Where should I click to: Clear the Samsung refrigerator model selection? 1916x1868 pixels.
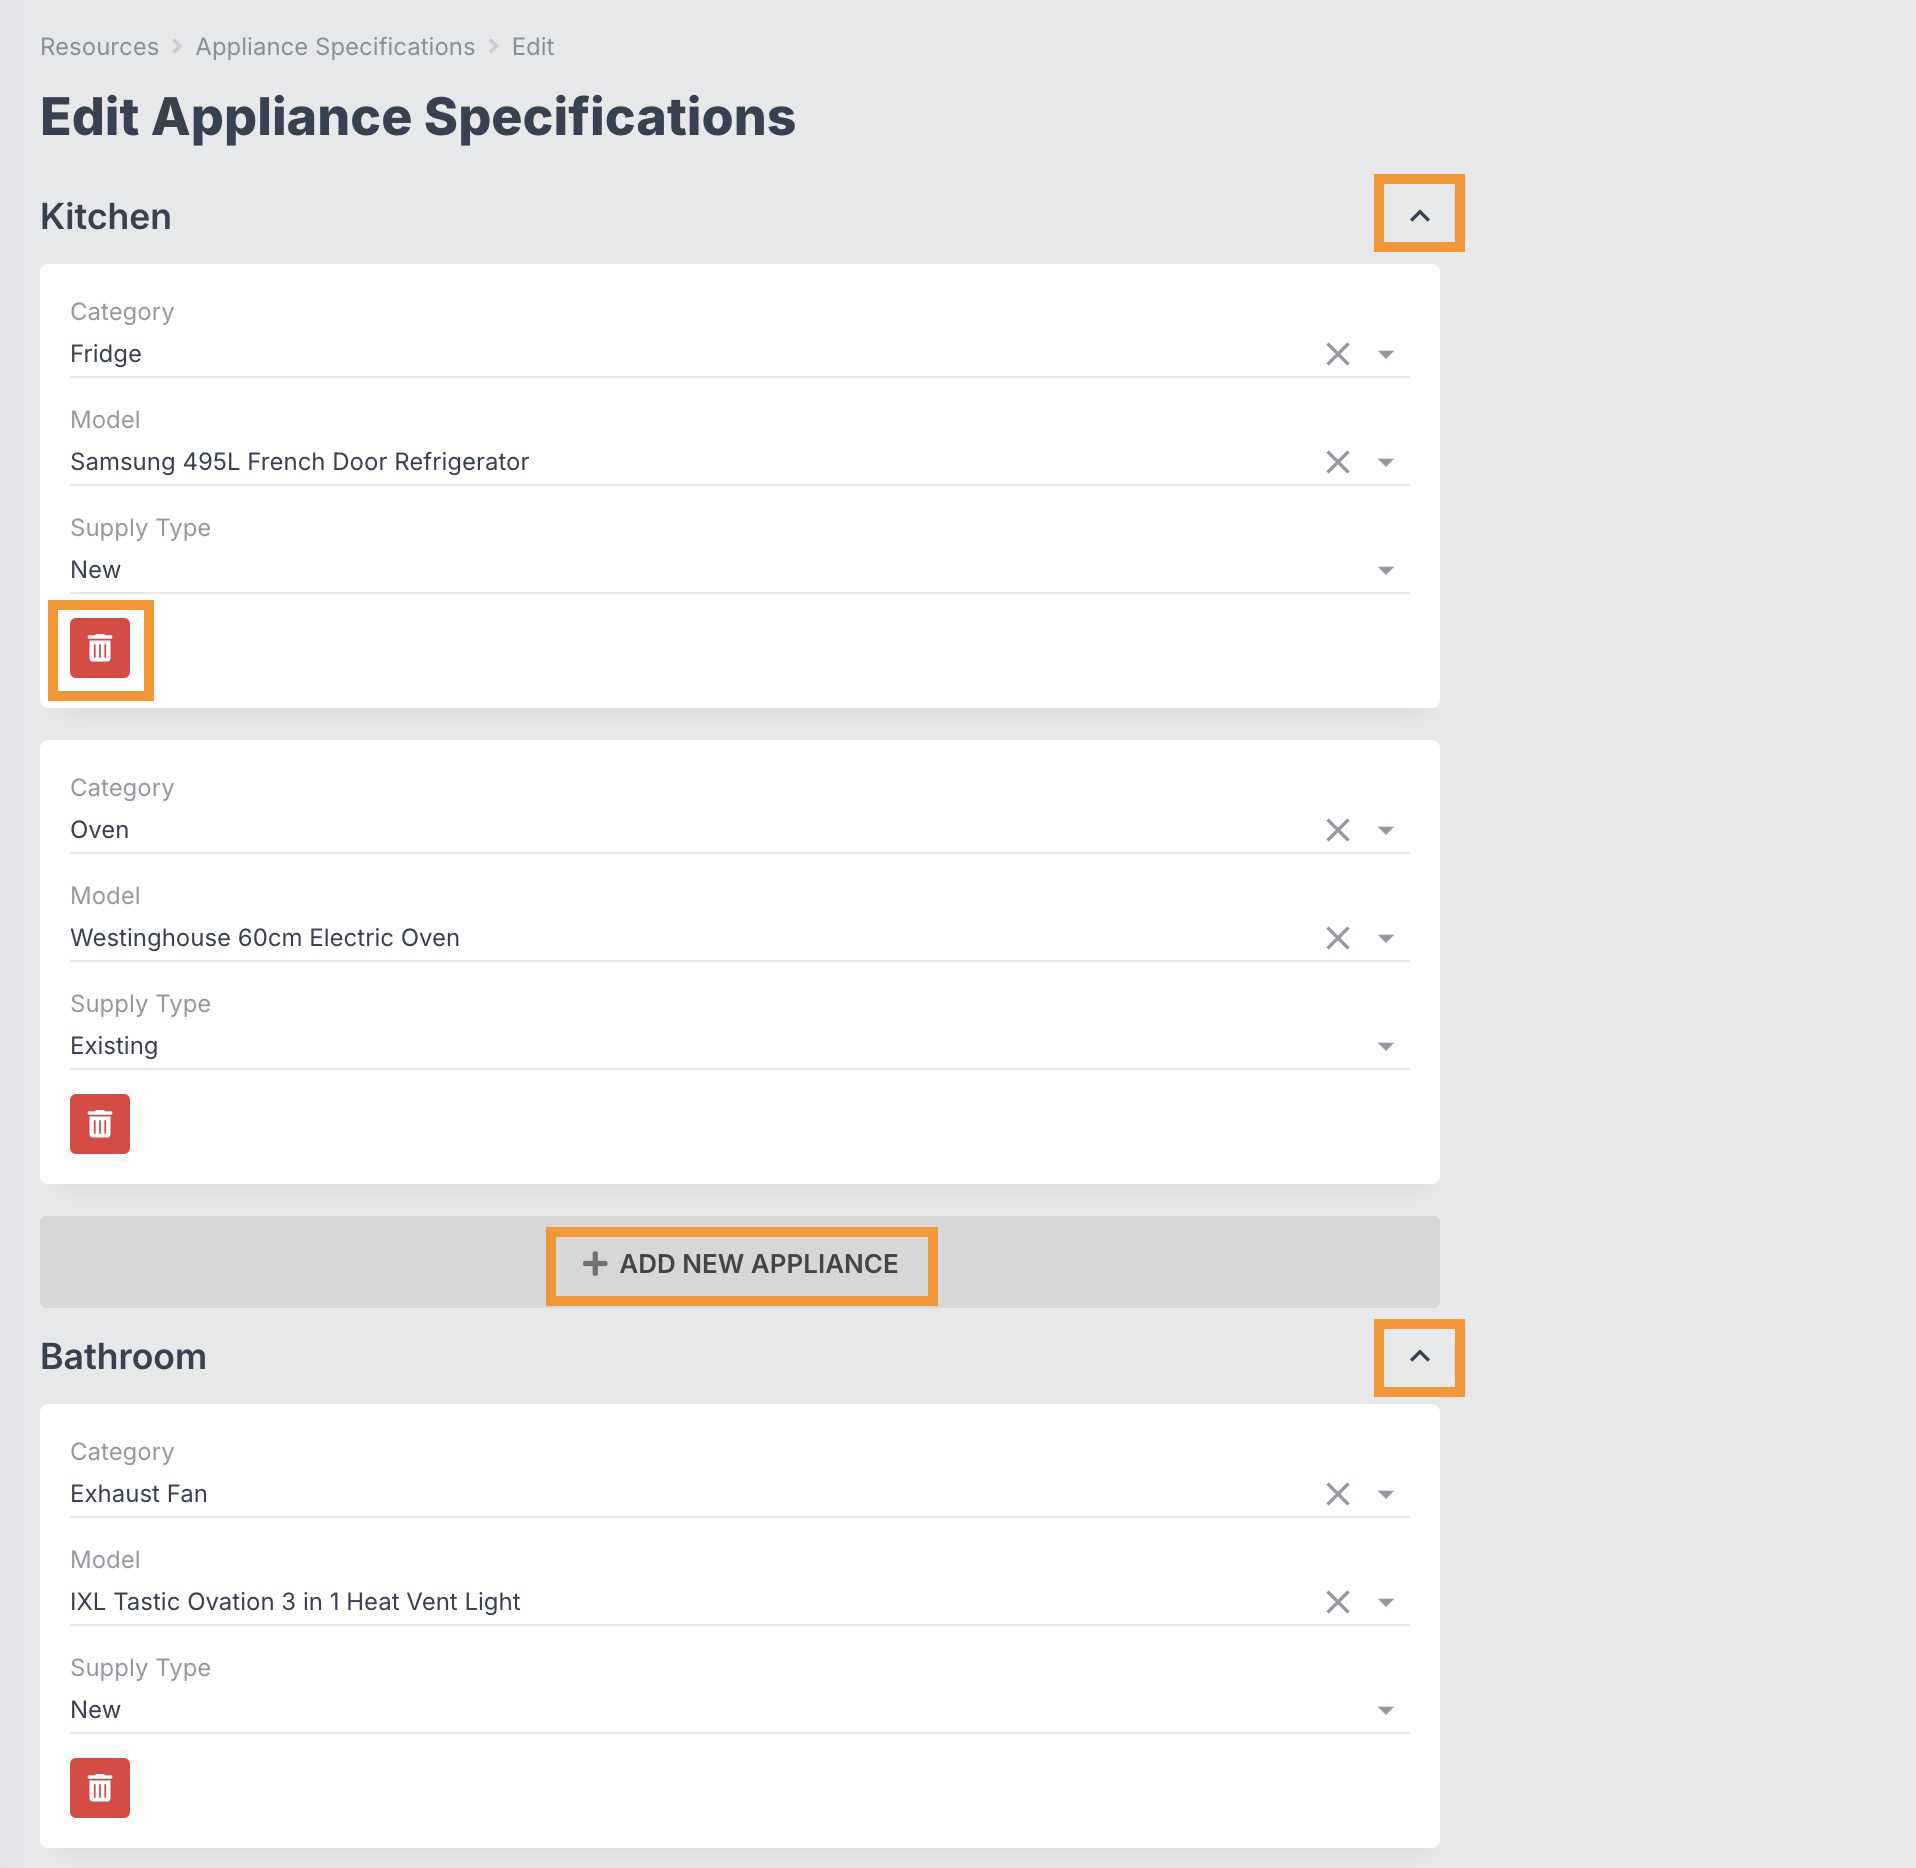click(1337, 462)
